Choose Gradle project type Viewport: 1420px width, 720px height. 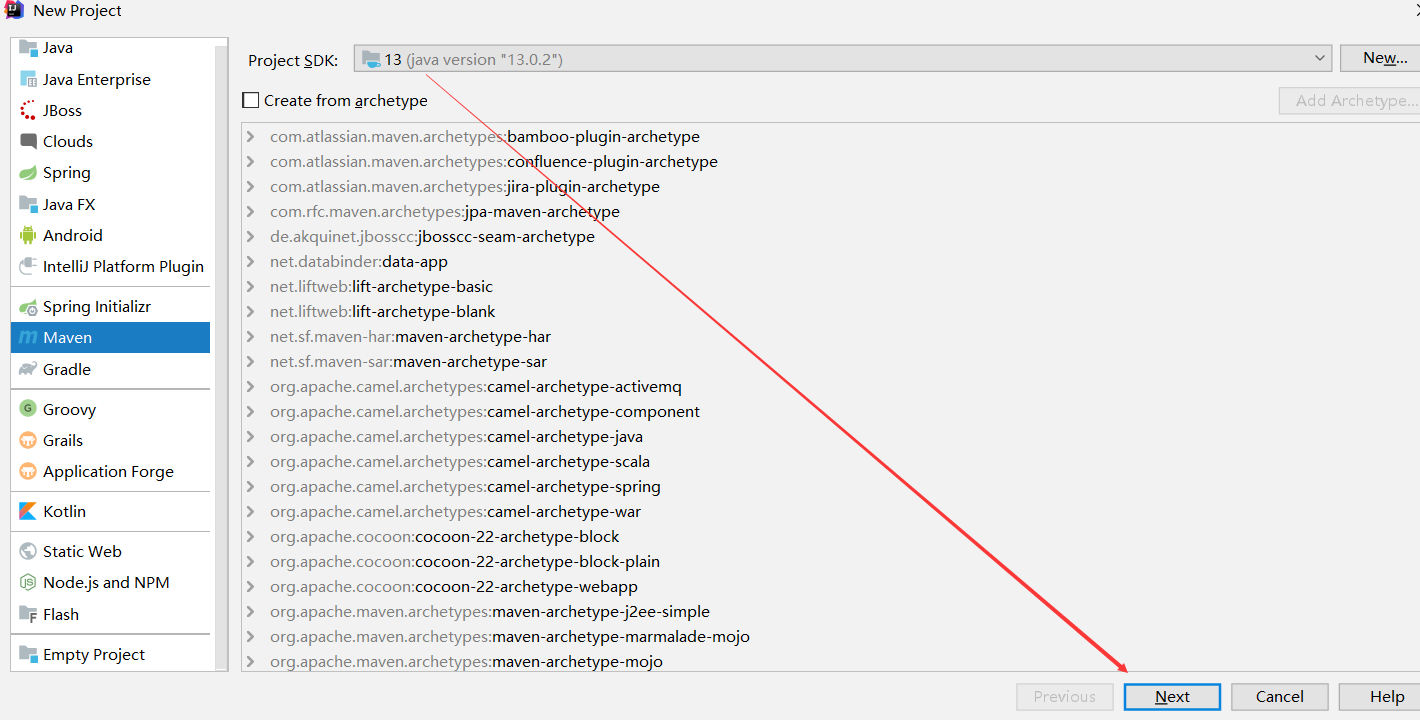point(110,369)
